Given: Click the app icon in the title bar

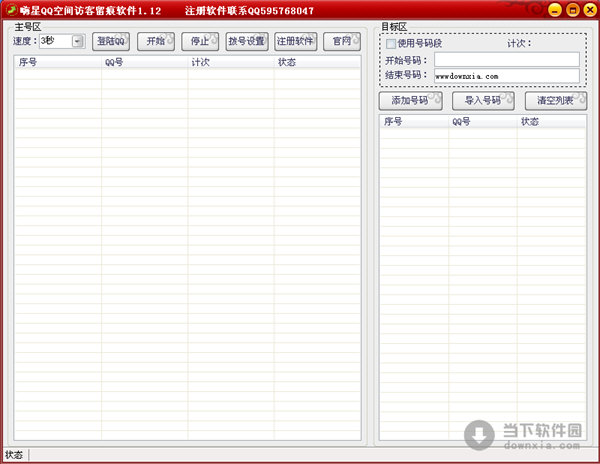Looking at the screenshot, I should click(10, 9).
